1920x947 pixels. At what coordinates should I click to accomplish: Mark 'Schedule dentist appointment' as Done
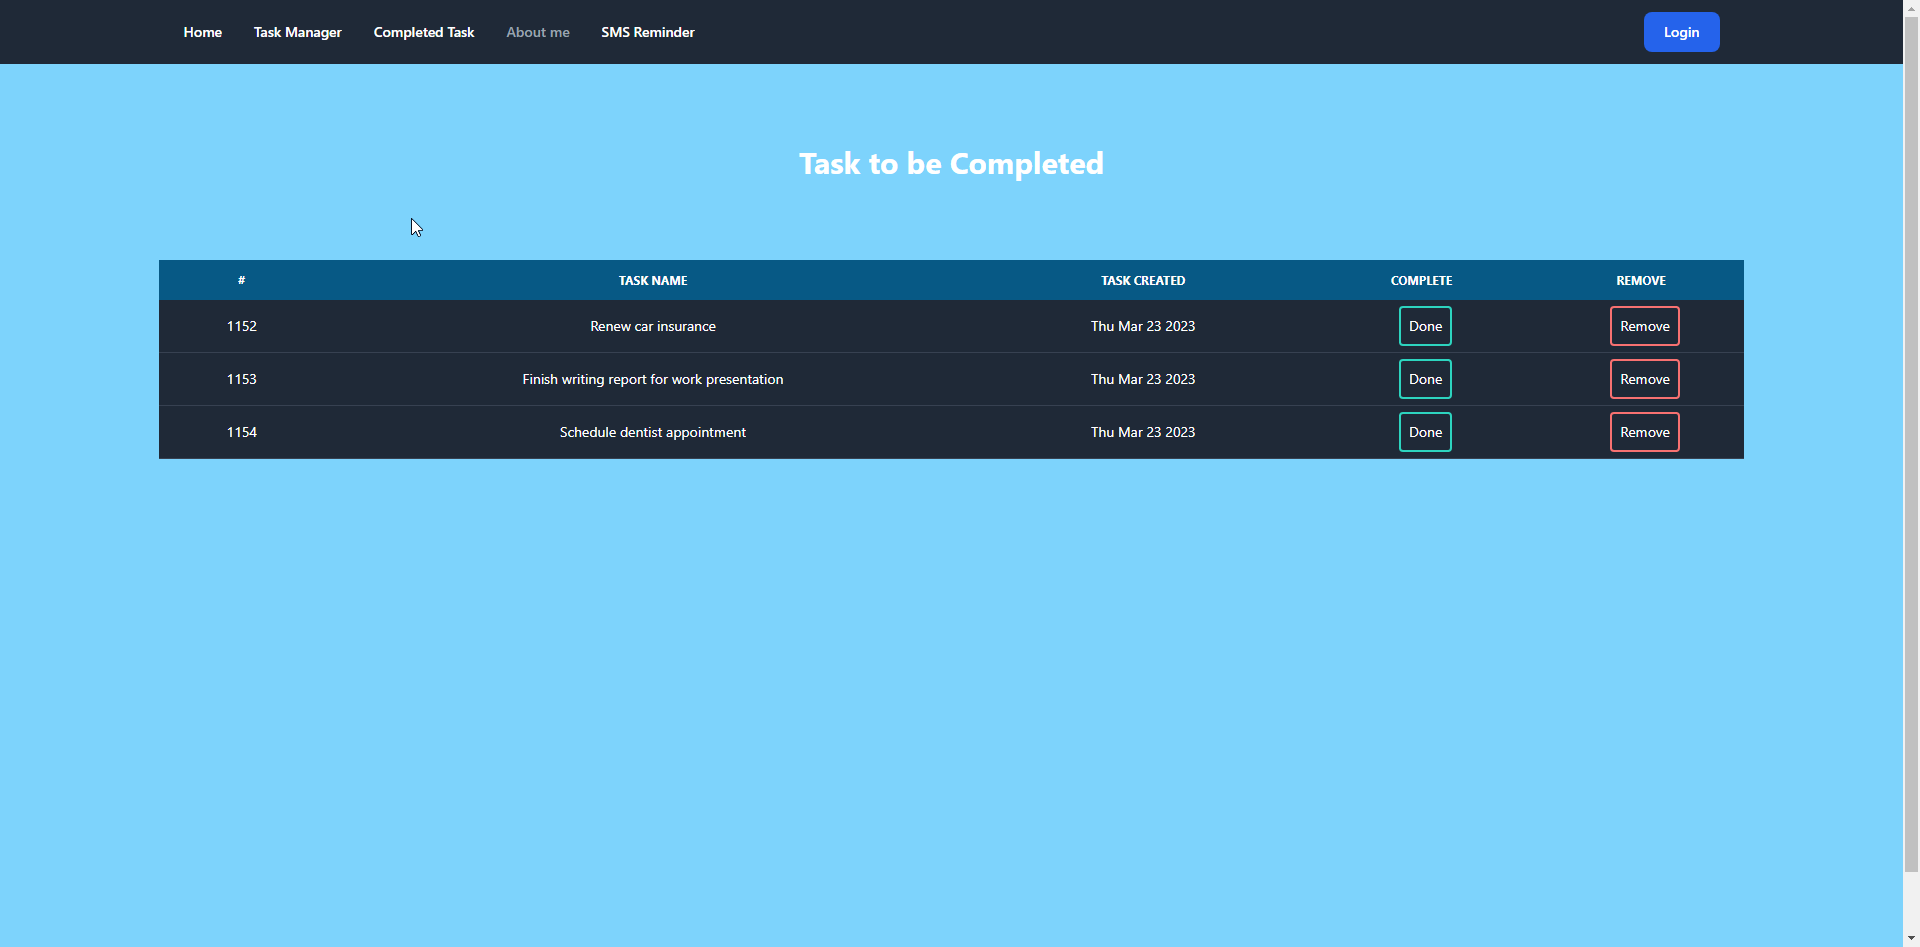[x=1424, y=431]
